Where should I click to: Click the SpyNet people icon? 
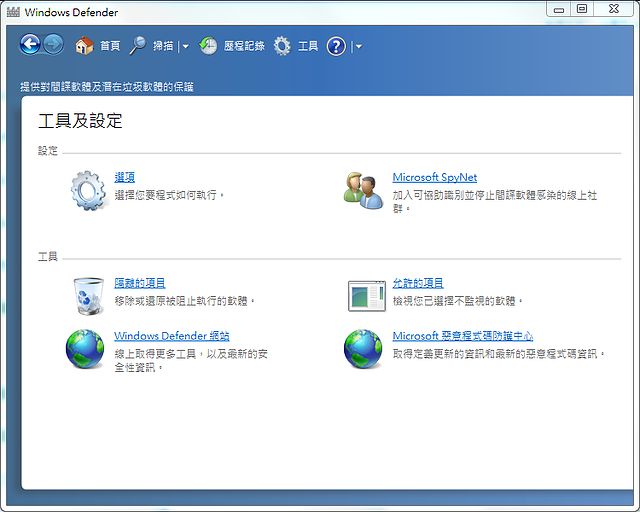[x=364, y=190]
